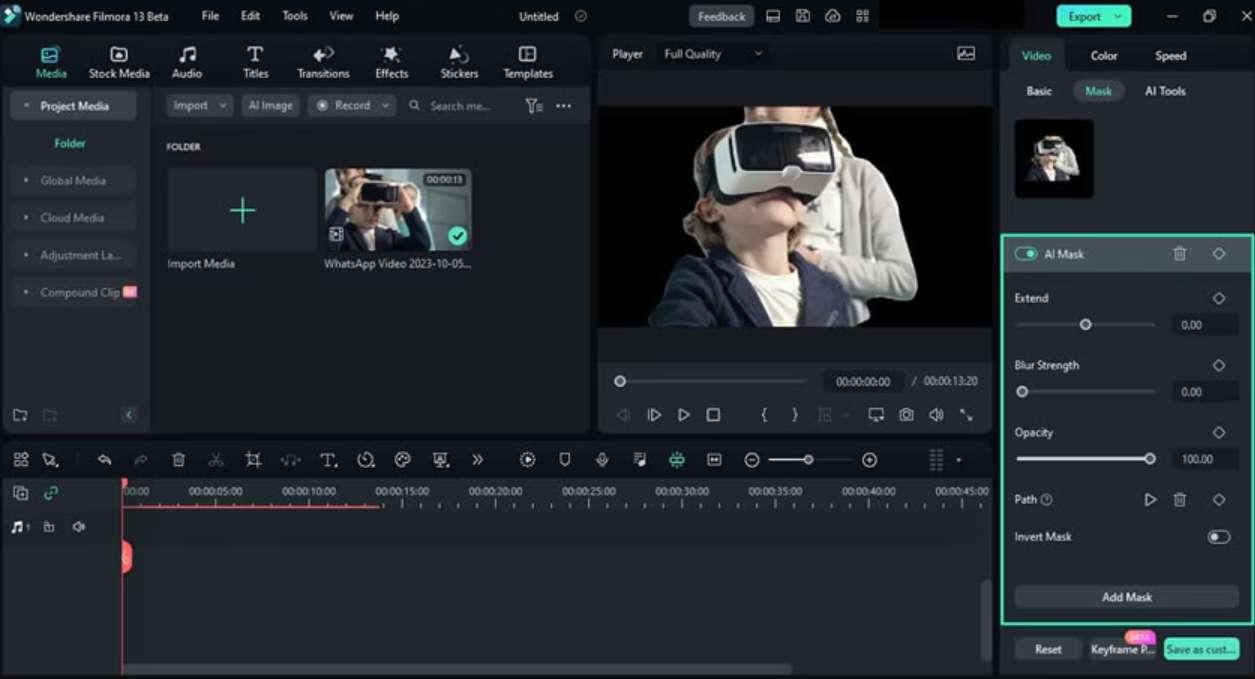Viewport: 1255px width, 679px height.
Task: Add keyframe for Extend diamond
Action: click(x=1219, y=298)
